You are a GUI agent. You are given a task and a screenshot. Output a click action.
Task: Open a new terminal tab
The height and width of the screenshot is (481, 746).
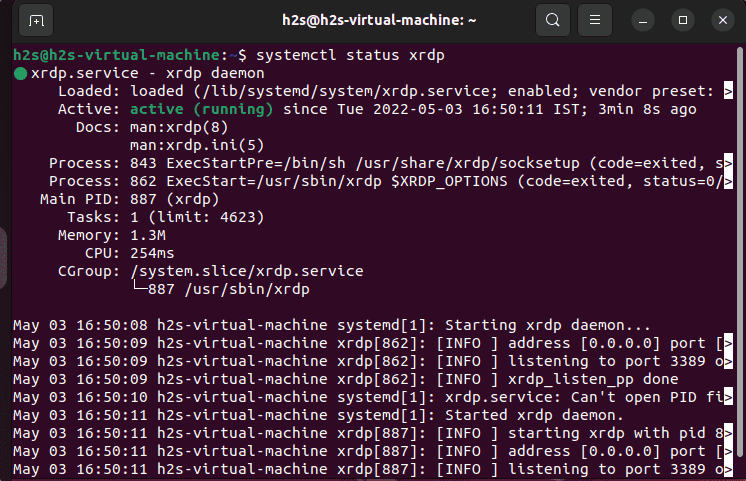[x=36, y=20]
